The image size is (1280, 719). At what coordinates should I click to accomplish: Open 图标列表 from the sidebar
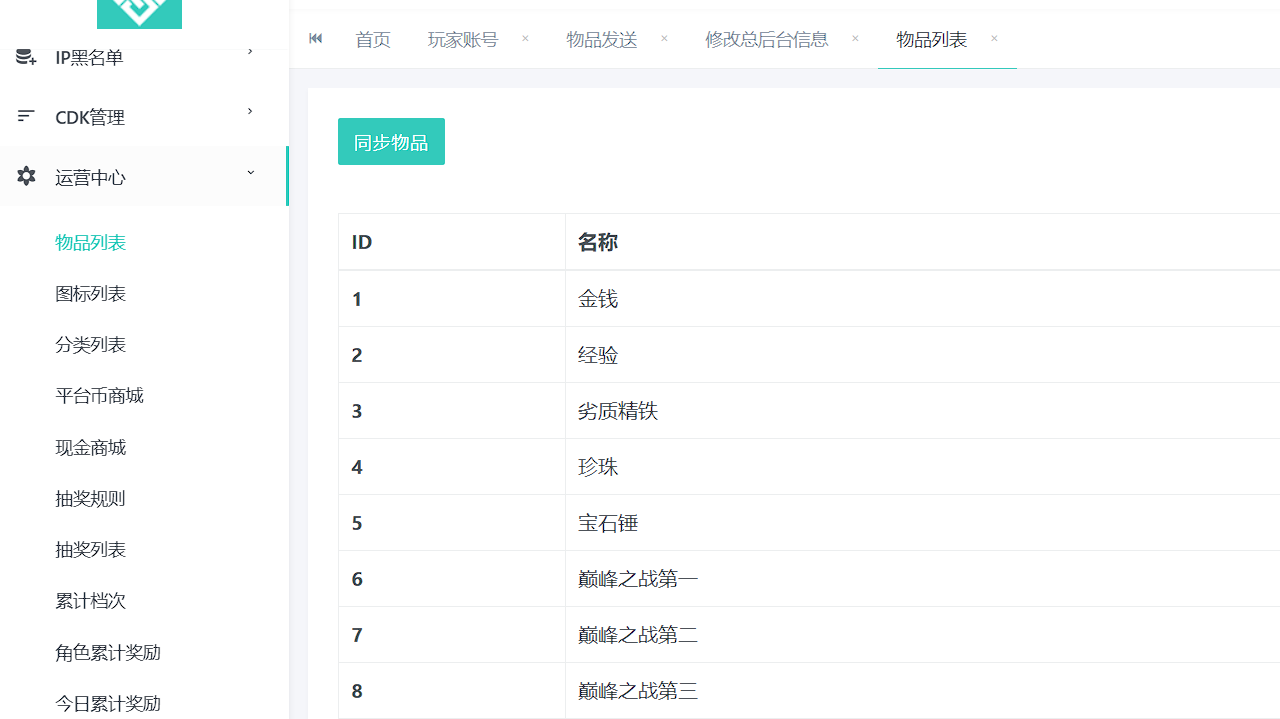90,293
